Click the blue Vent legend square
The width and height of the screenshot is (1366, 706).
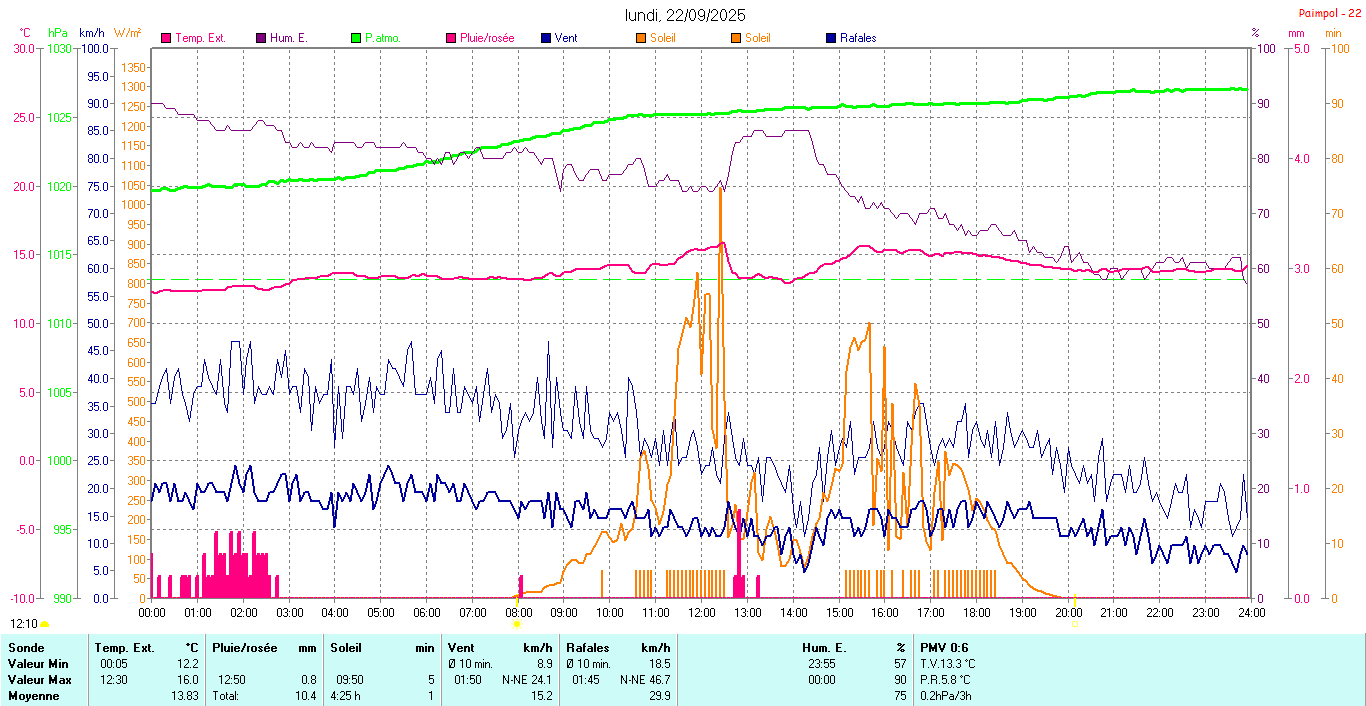[545, 38]
